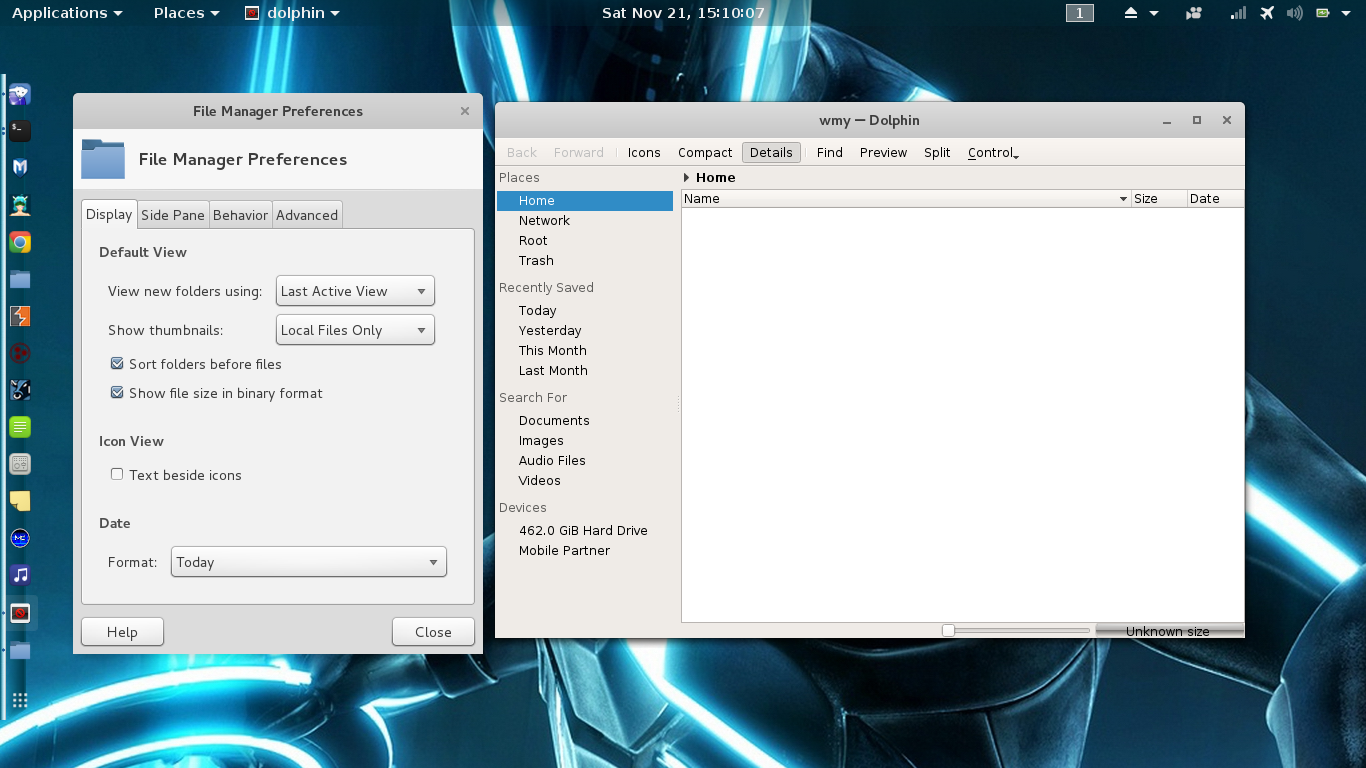Open the green notes app in dock
The height and width of the screenshot is (768, 1366).
(x=20, y=427)
